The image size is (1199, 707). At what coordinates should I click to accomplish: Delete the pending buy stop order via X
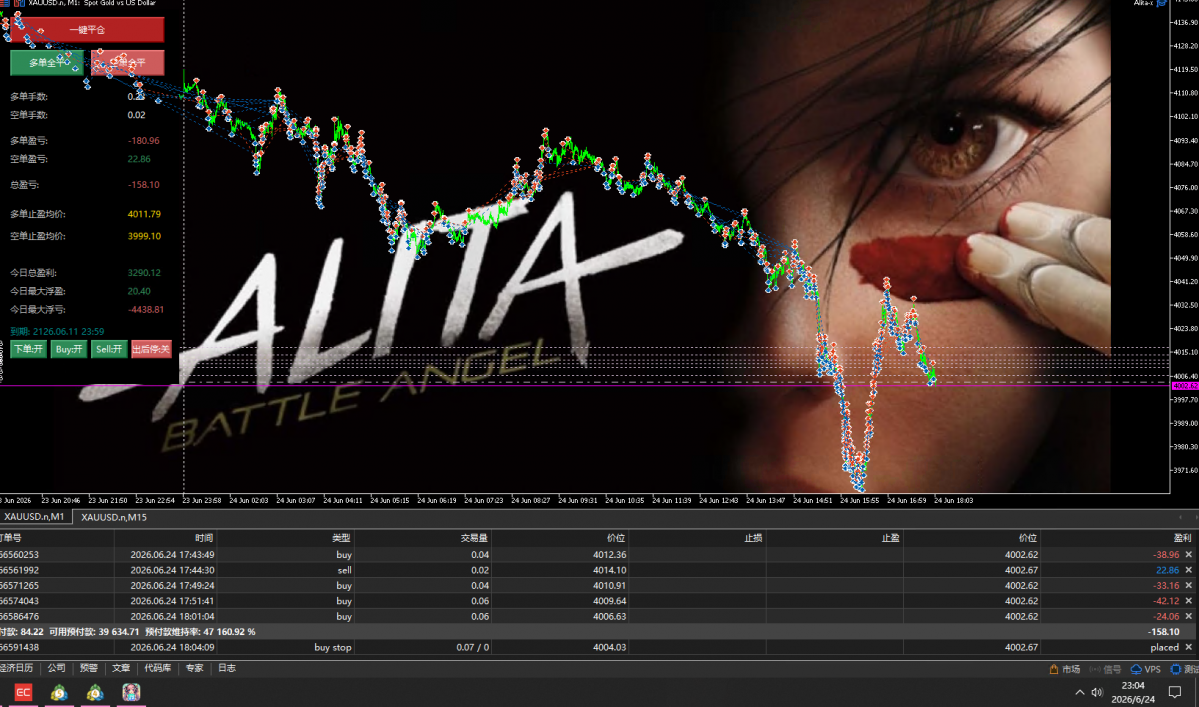[x=1188, y=647]
